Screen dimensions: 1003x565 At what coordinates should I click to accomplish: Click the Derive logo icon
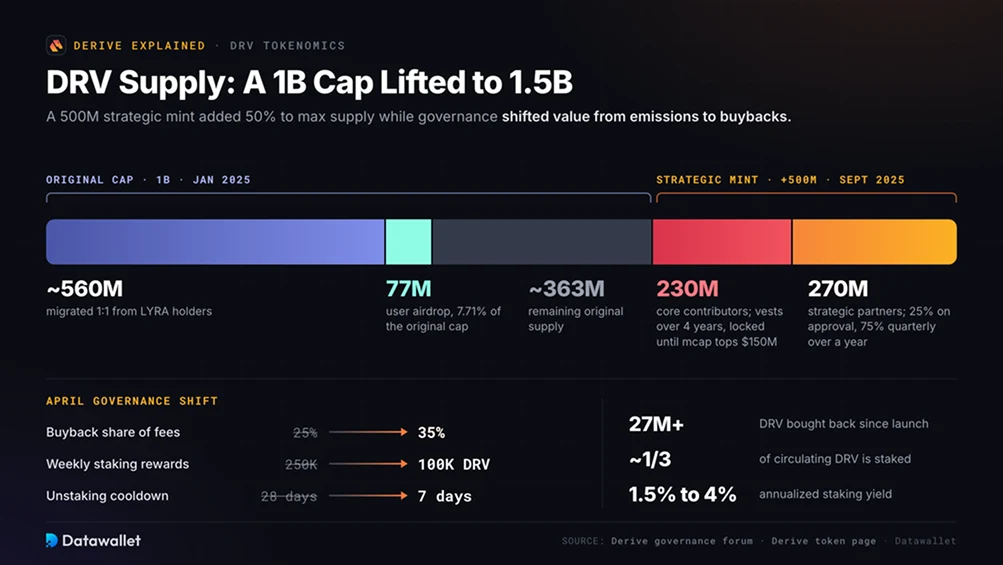56,45
